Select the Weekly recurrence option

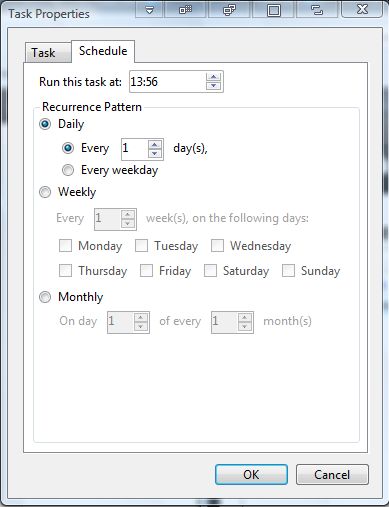(x=45, y=192)
